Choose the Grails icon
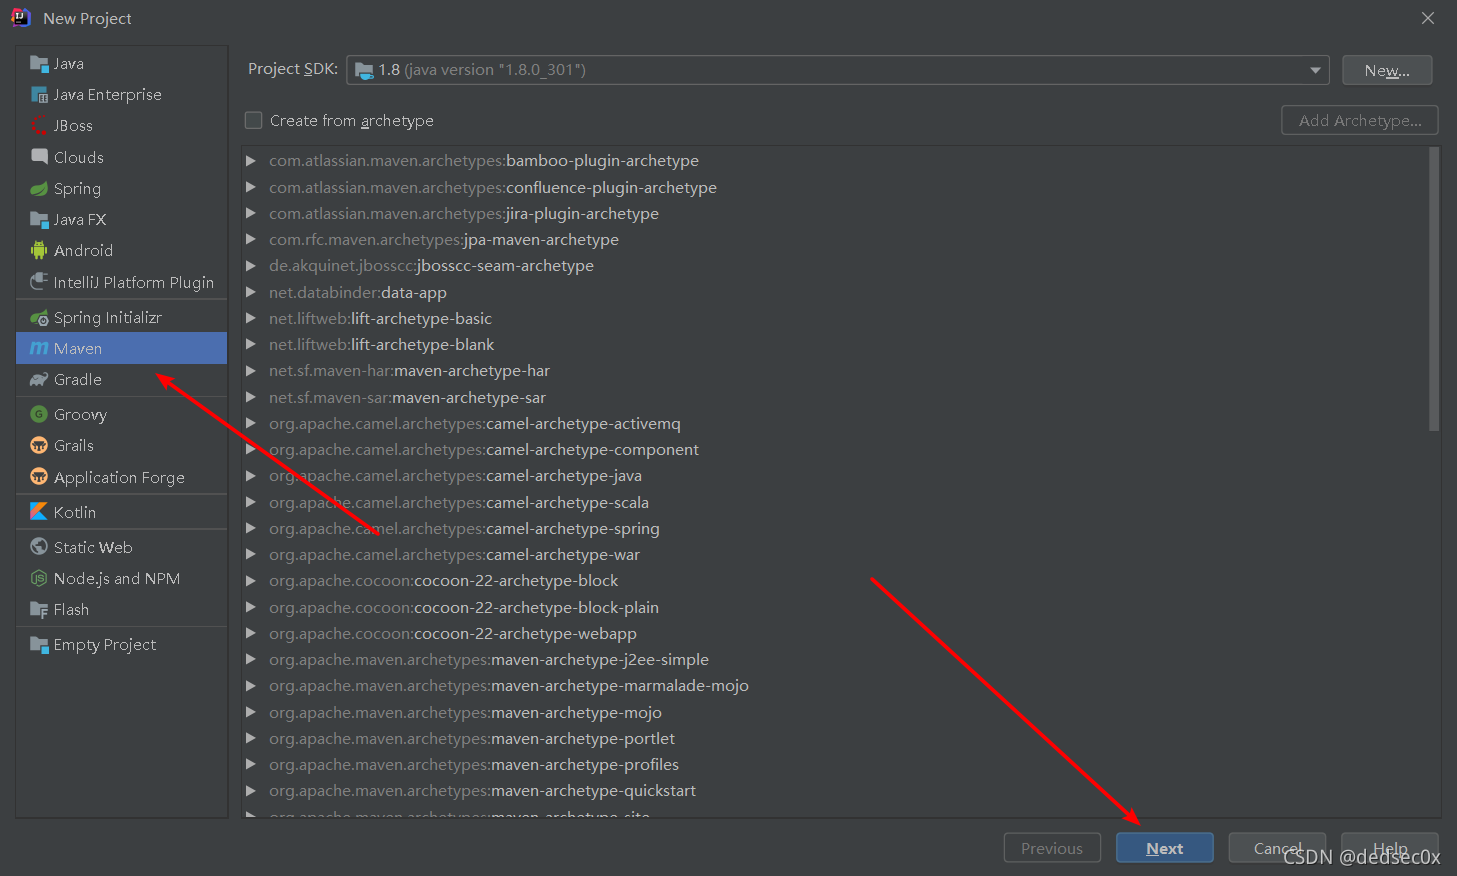This screenshot has width=1457, height=876. point(39,445)
